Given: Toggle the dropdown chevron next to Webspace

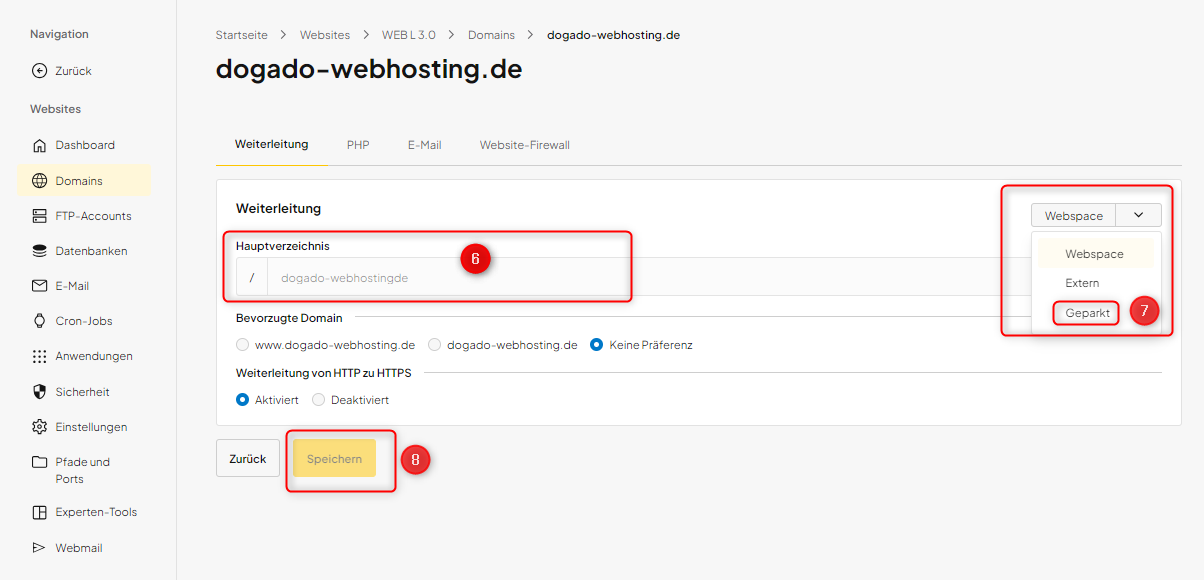Looking at the screenshot, I should click(1138, 215).
